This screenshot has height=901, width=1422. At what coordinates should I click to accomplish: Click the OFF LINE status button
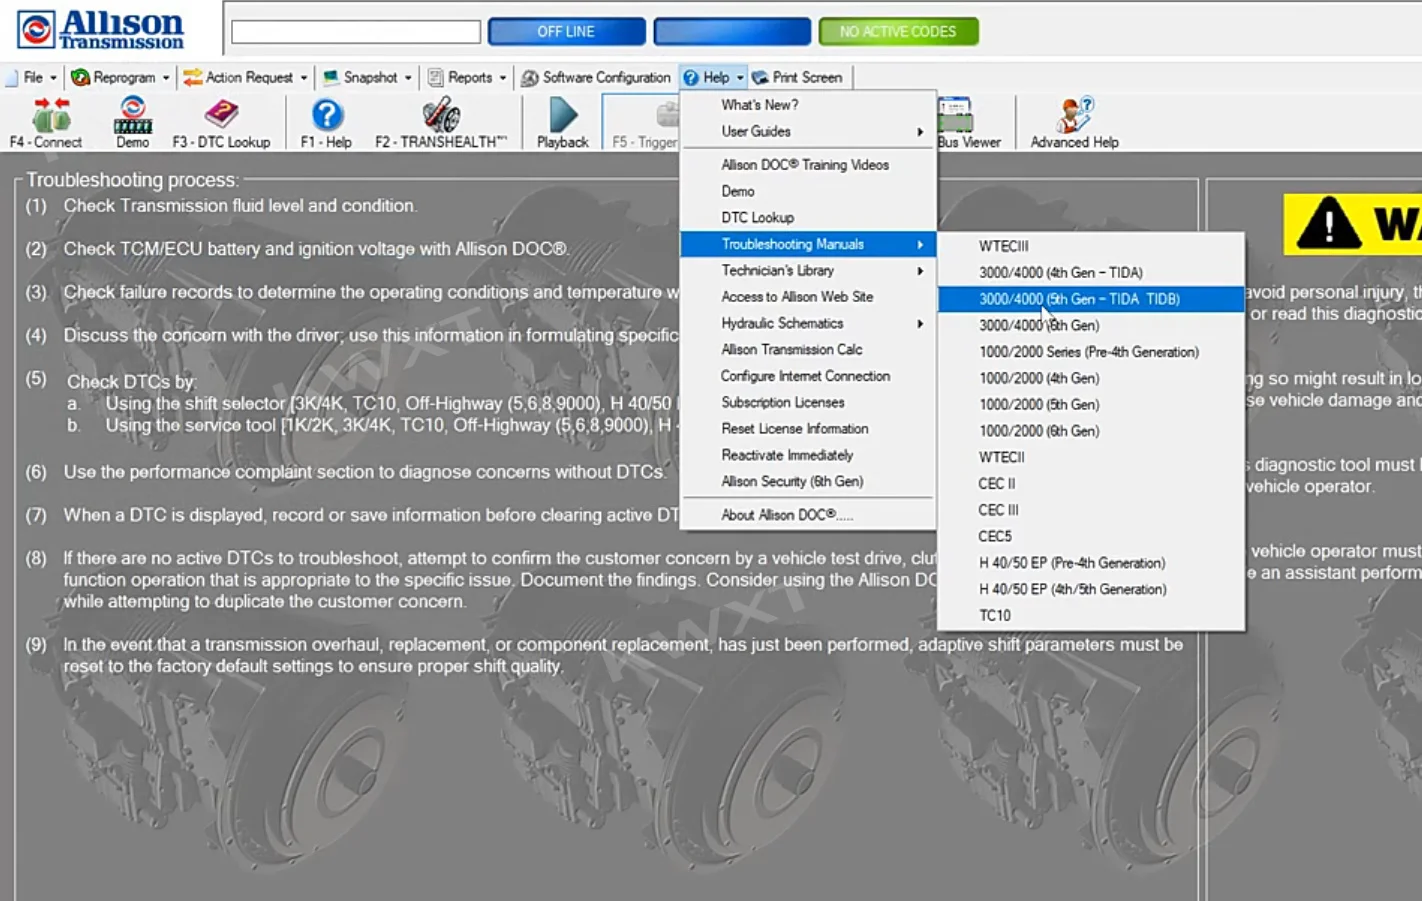pyautogui.click(x=567, y=31)
